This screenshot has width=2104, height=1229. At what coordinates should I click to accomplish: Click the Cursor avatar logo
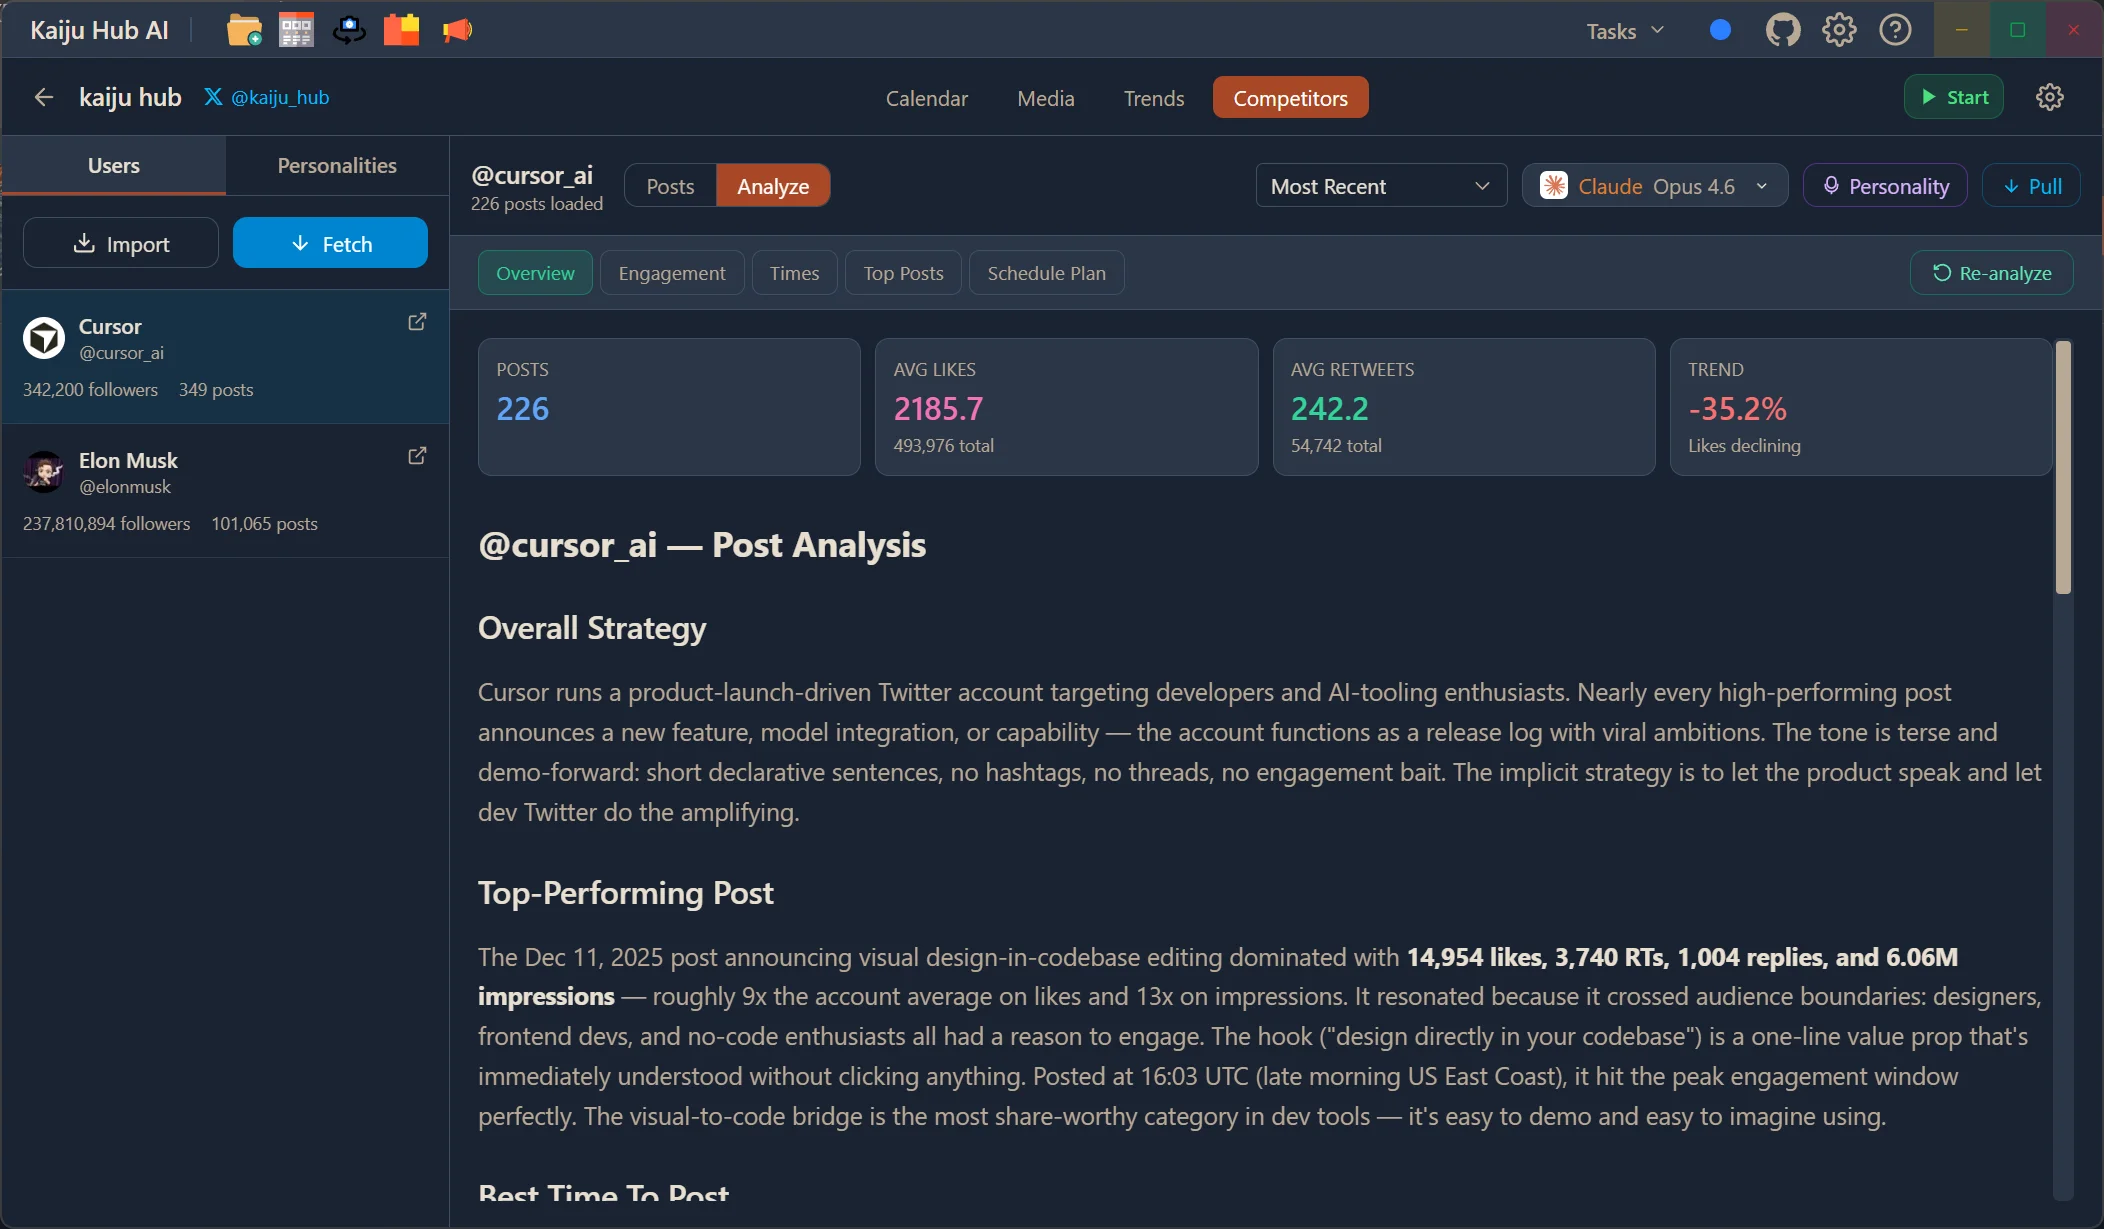point(44,338)
